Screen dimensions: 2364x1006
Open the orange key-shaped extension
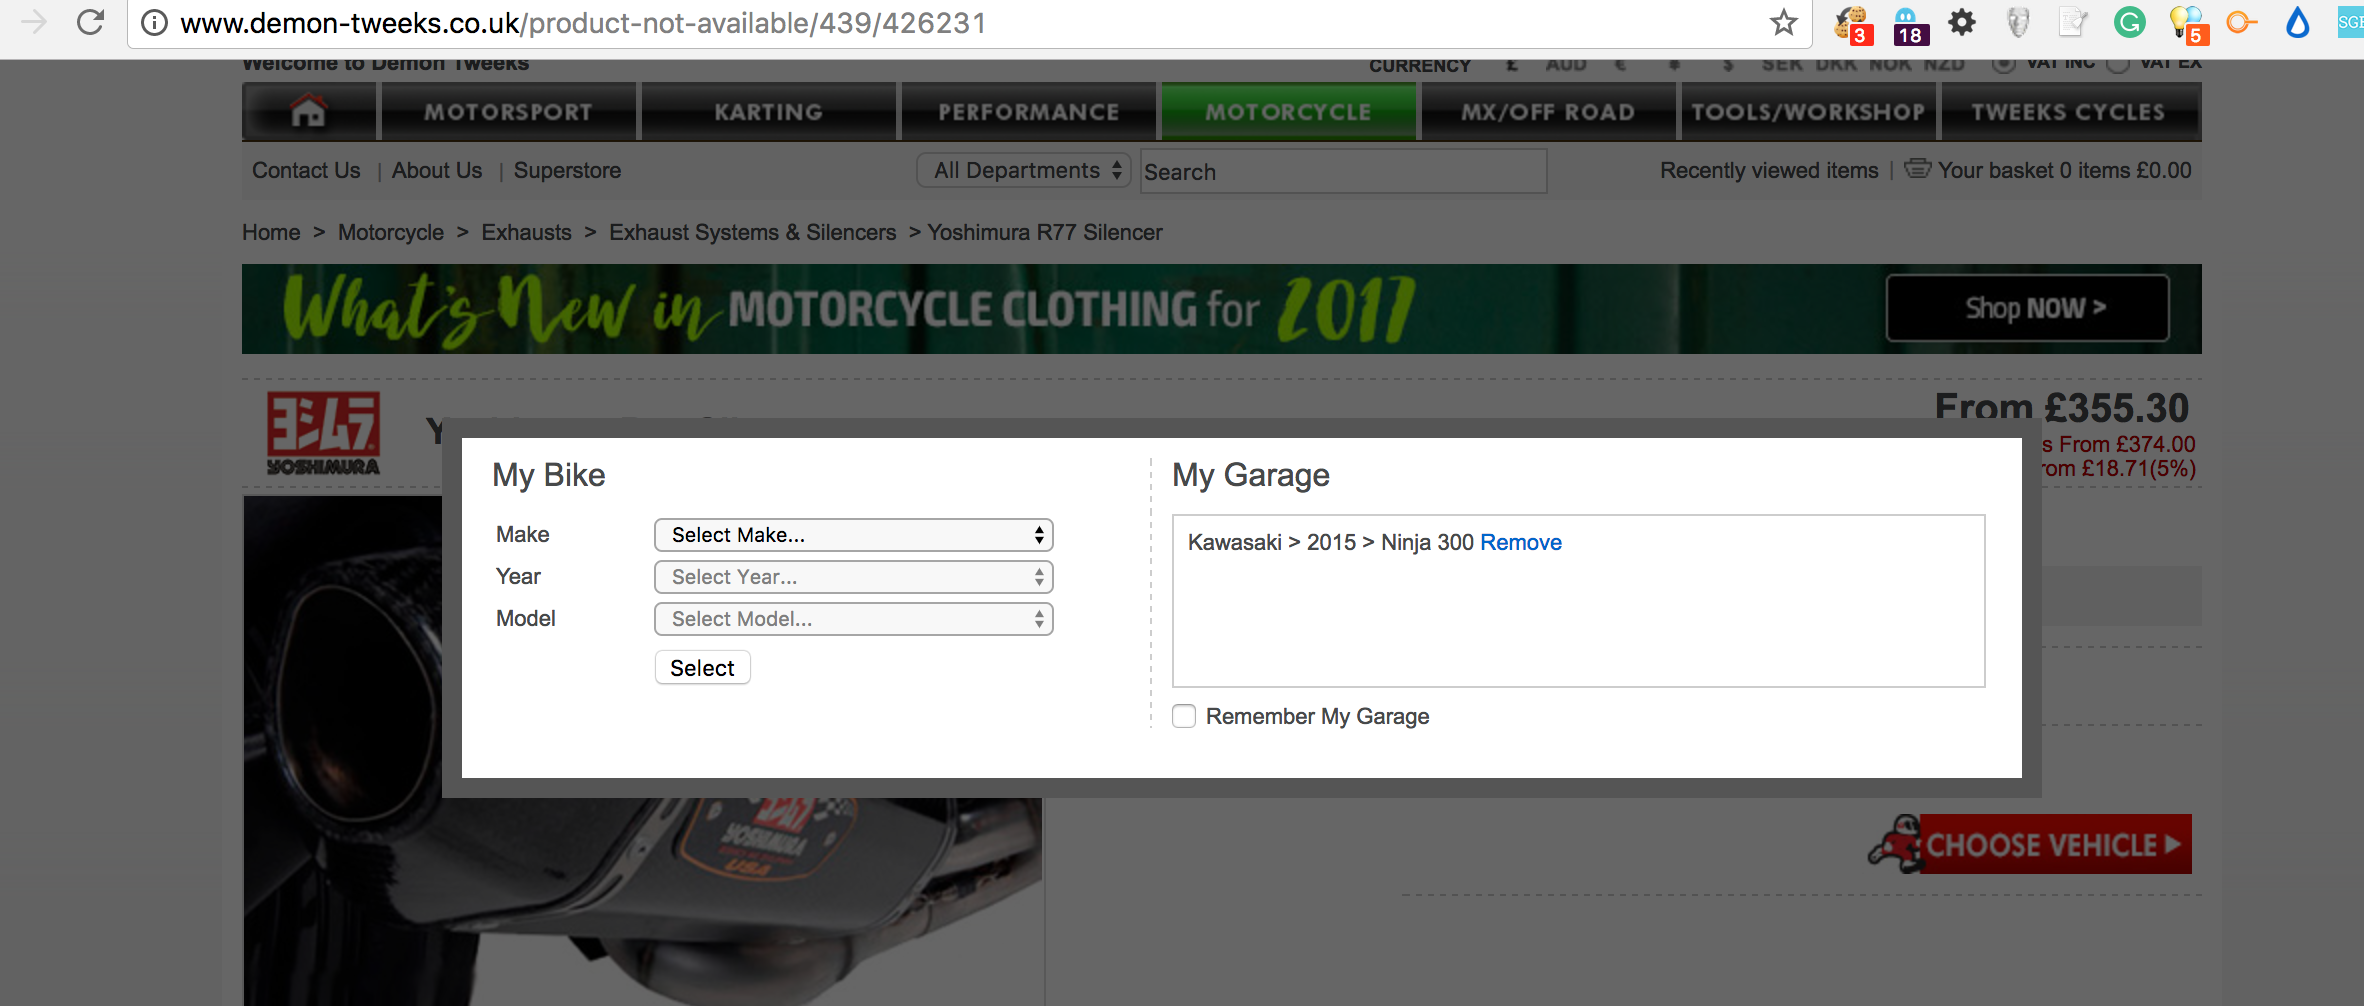pos(2242,22)
